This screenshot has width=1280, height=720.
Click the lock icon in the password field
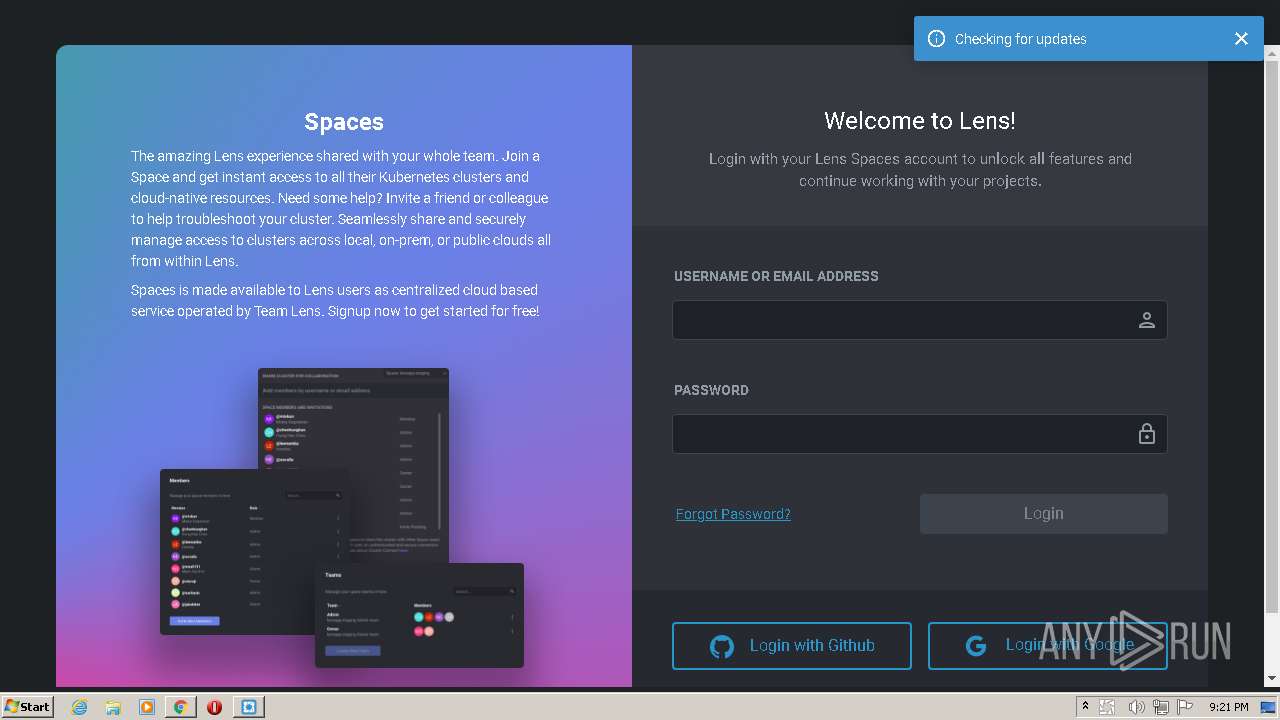1147,434
